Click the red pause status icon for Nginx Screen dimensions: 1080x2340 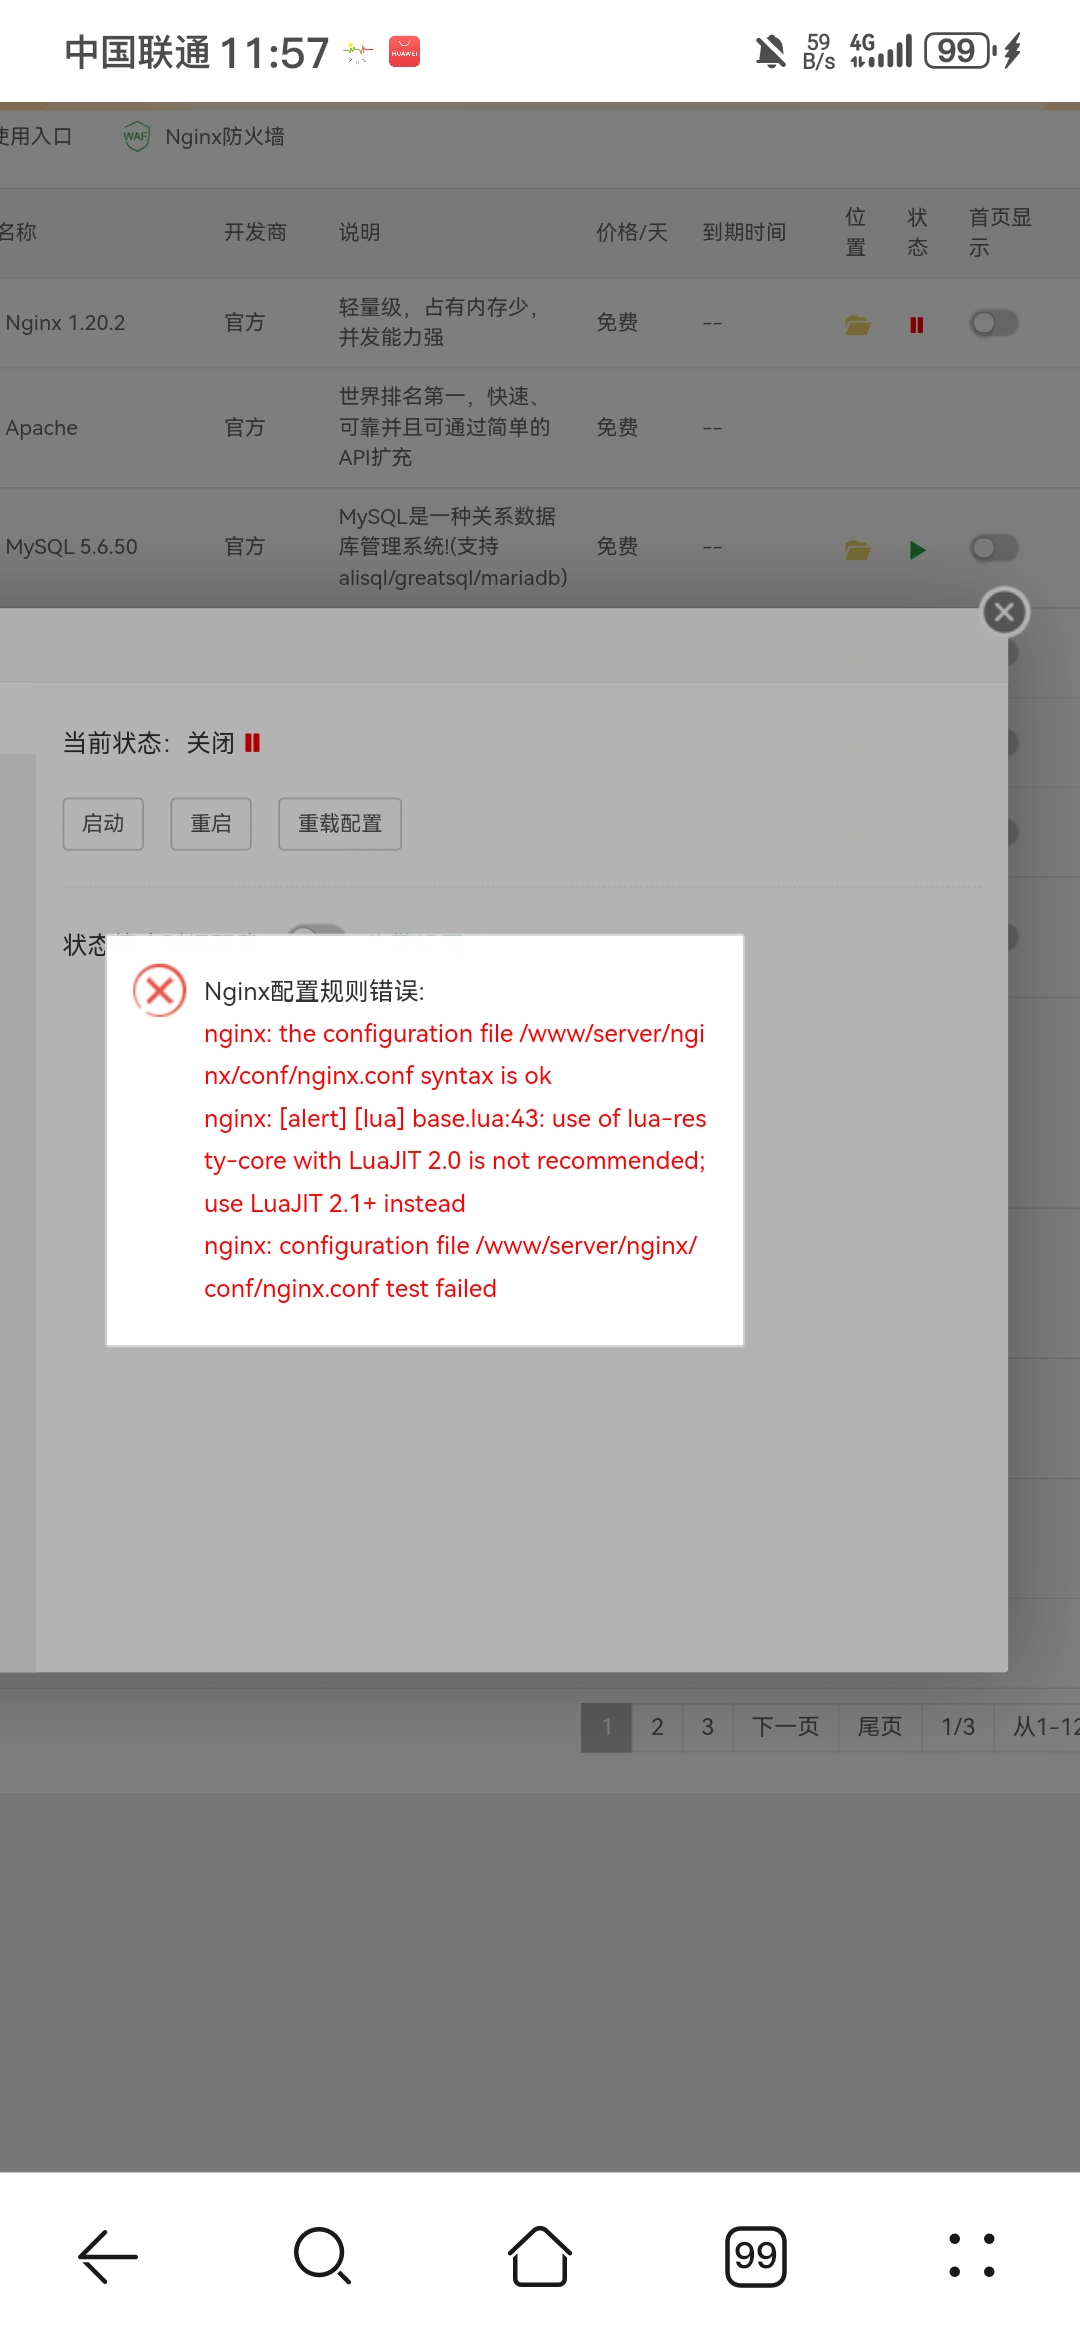[916, 324]
